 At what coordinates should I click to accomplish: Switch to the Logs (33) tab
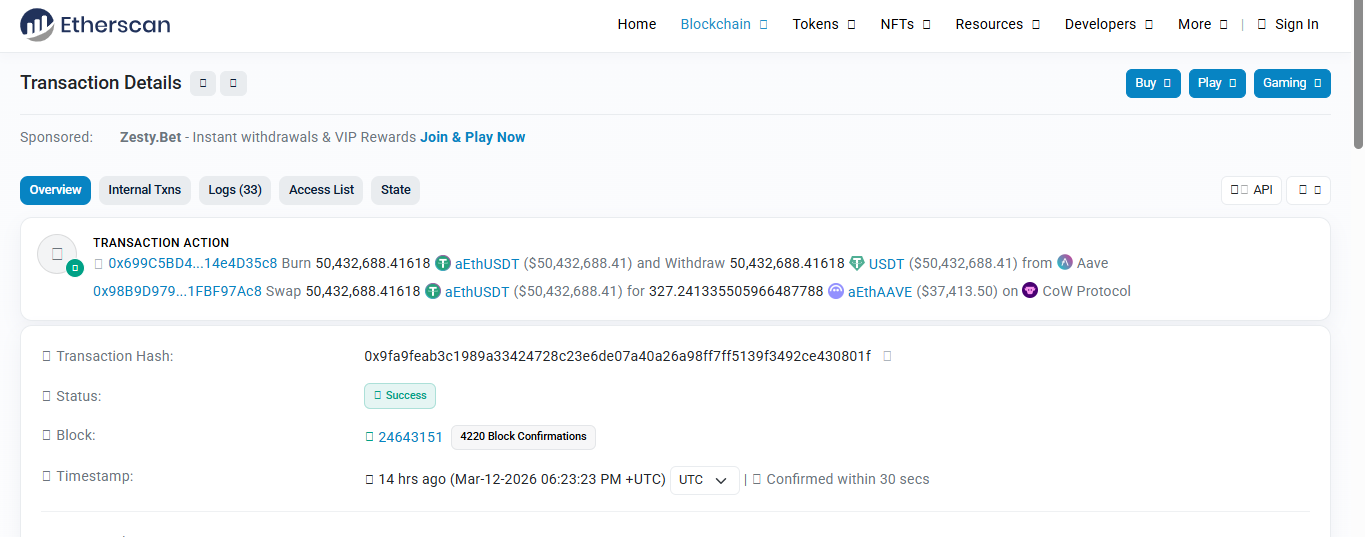click(235, 190)
